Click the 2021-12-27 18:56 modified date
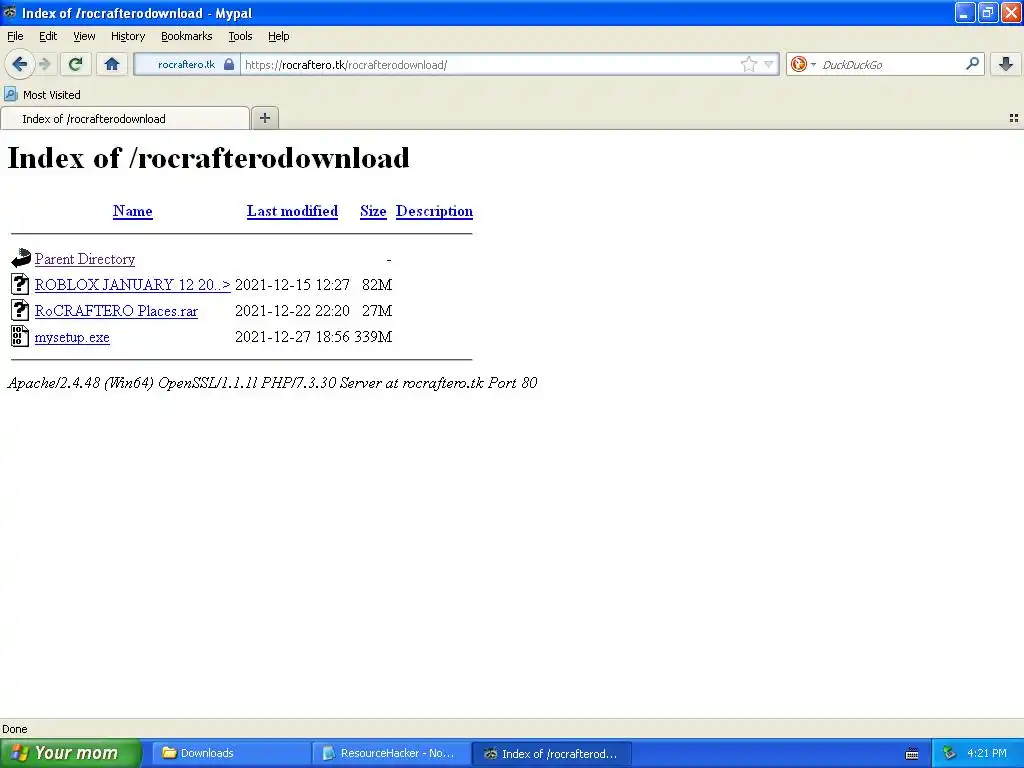 pyautogui.click(x=292, y=337)
